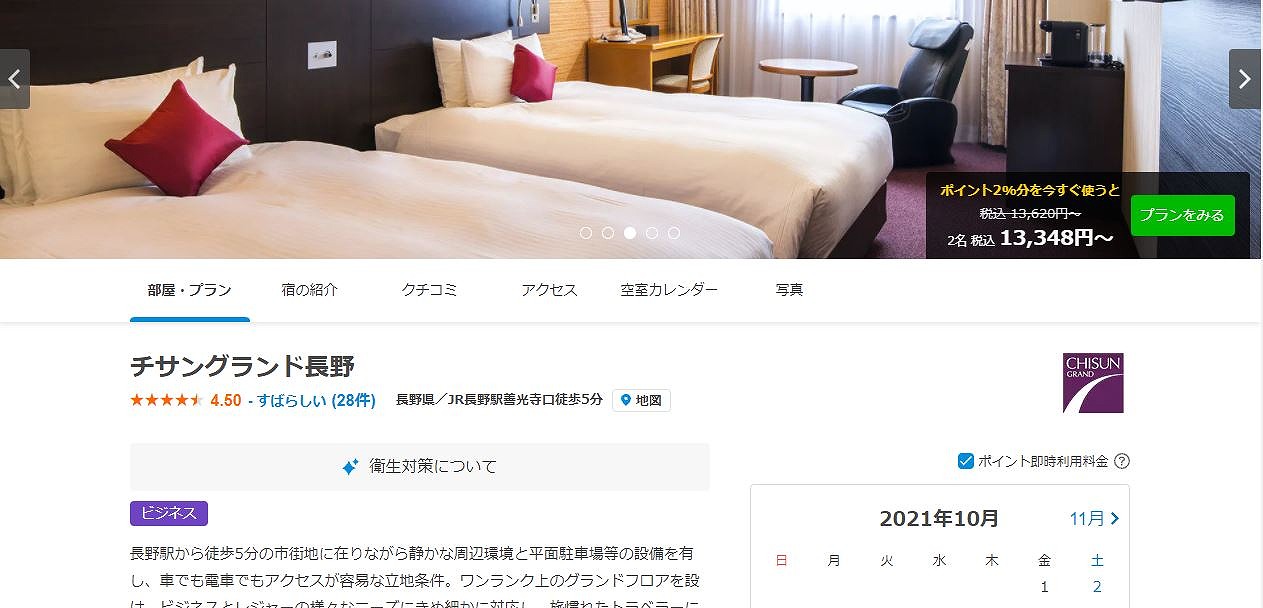The width and height of the screenshot is (1263, 608).
Task: Click the green プランをみる button
Action: point(1183,215)
